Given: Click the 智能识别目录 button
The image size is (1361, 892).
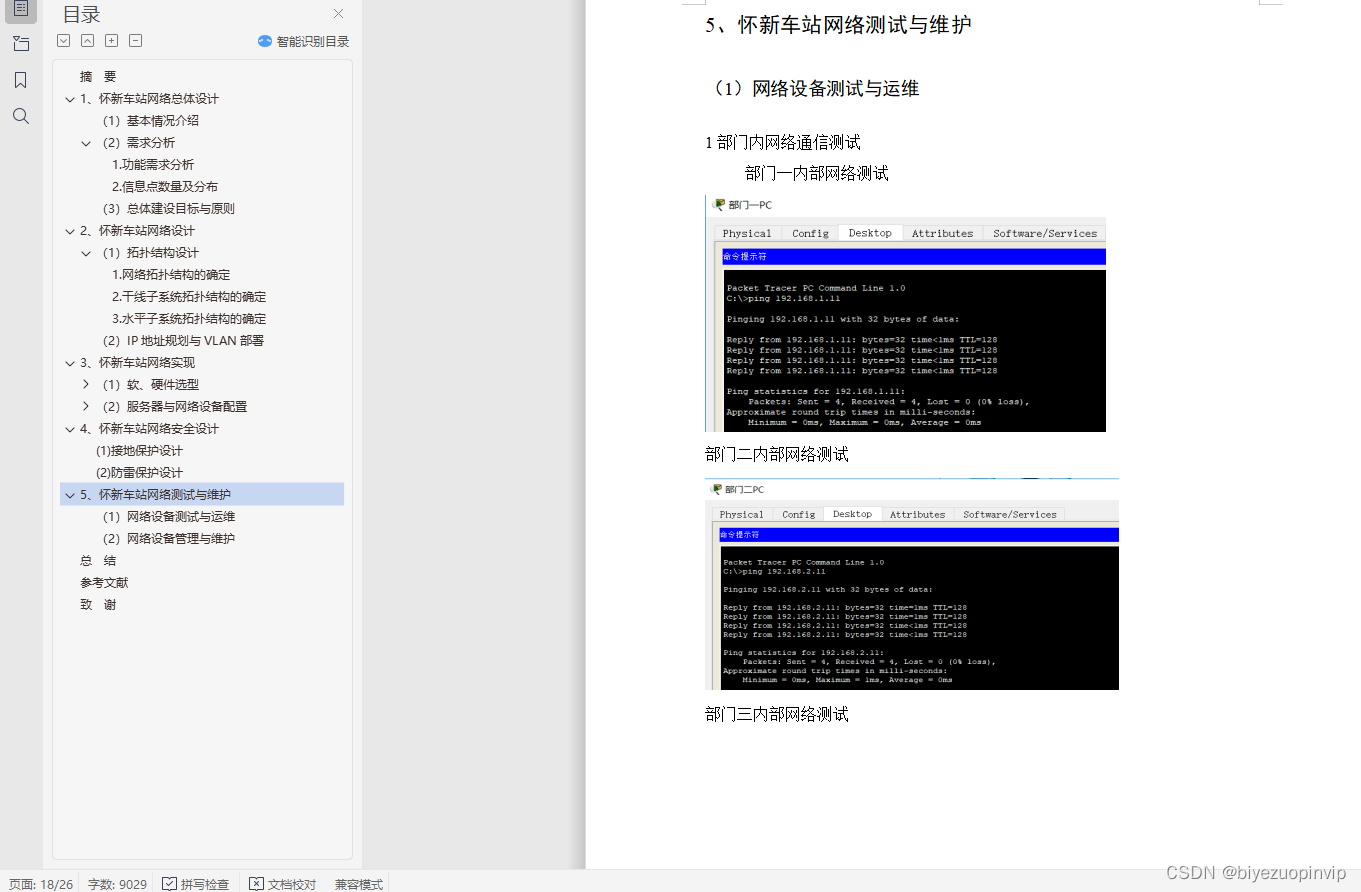Looking at the screenshot, I should pos(303,41).
